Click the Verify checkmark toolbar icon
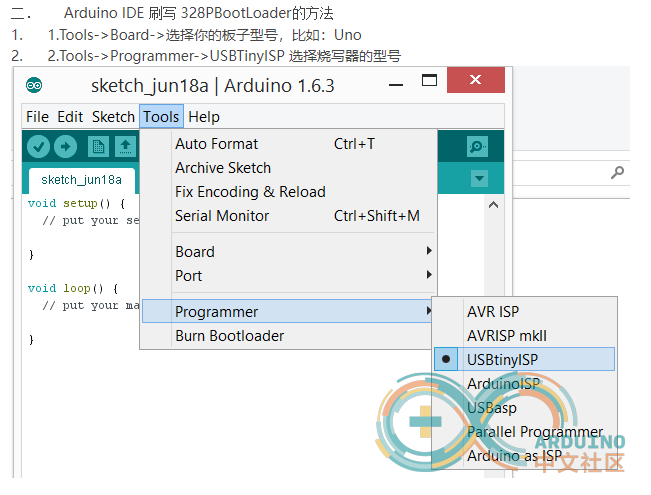Screen dimensions: 651x495 coord(39,147)
